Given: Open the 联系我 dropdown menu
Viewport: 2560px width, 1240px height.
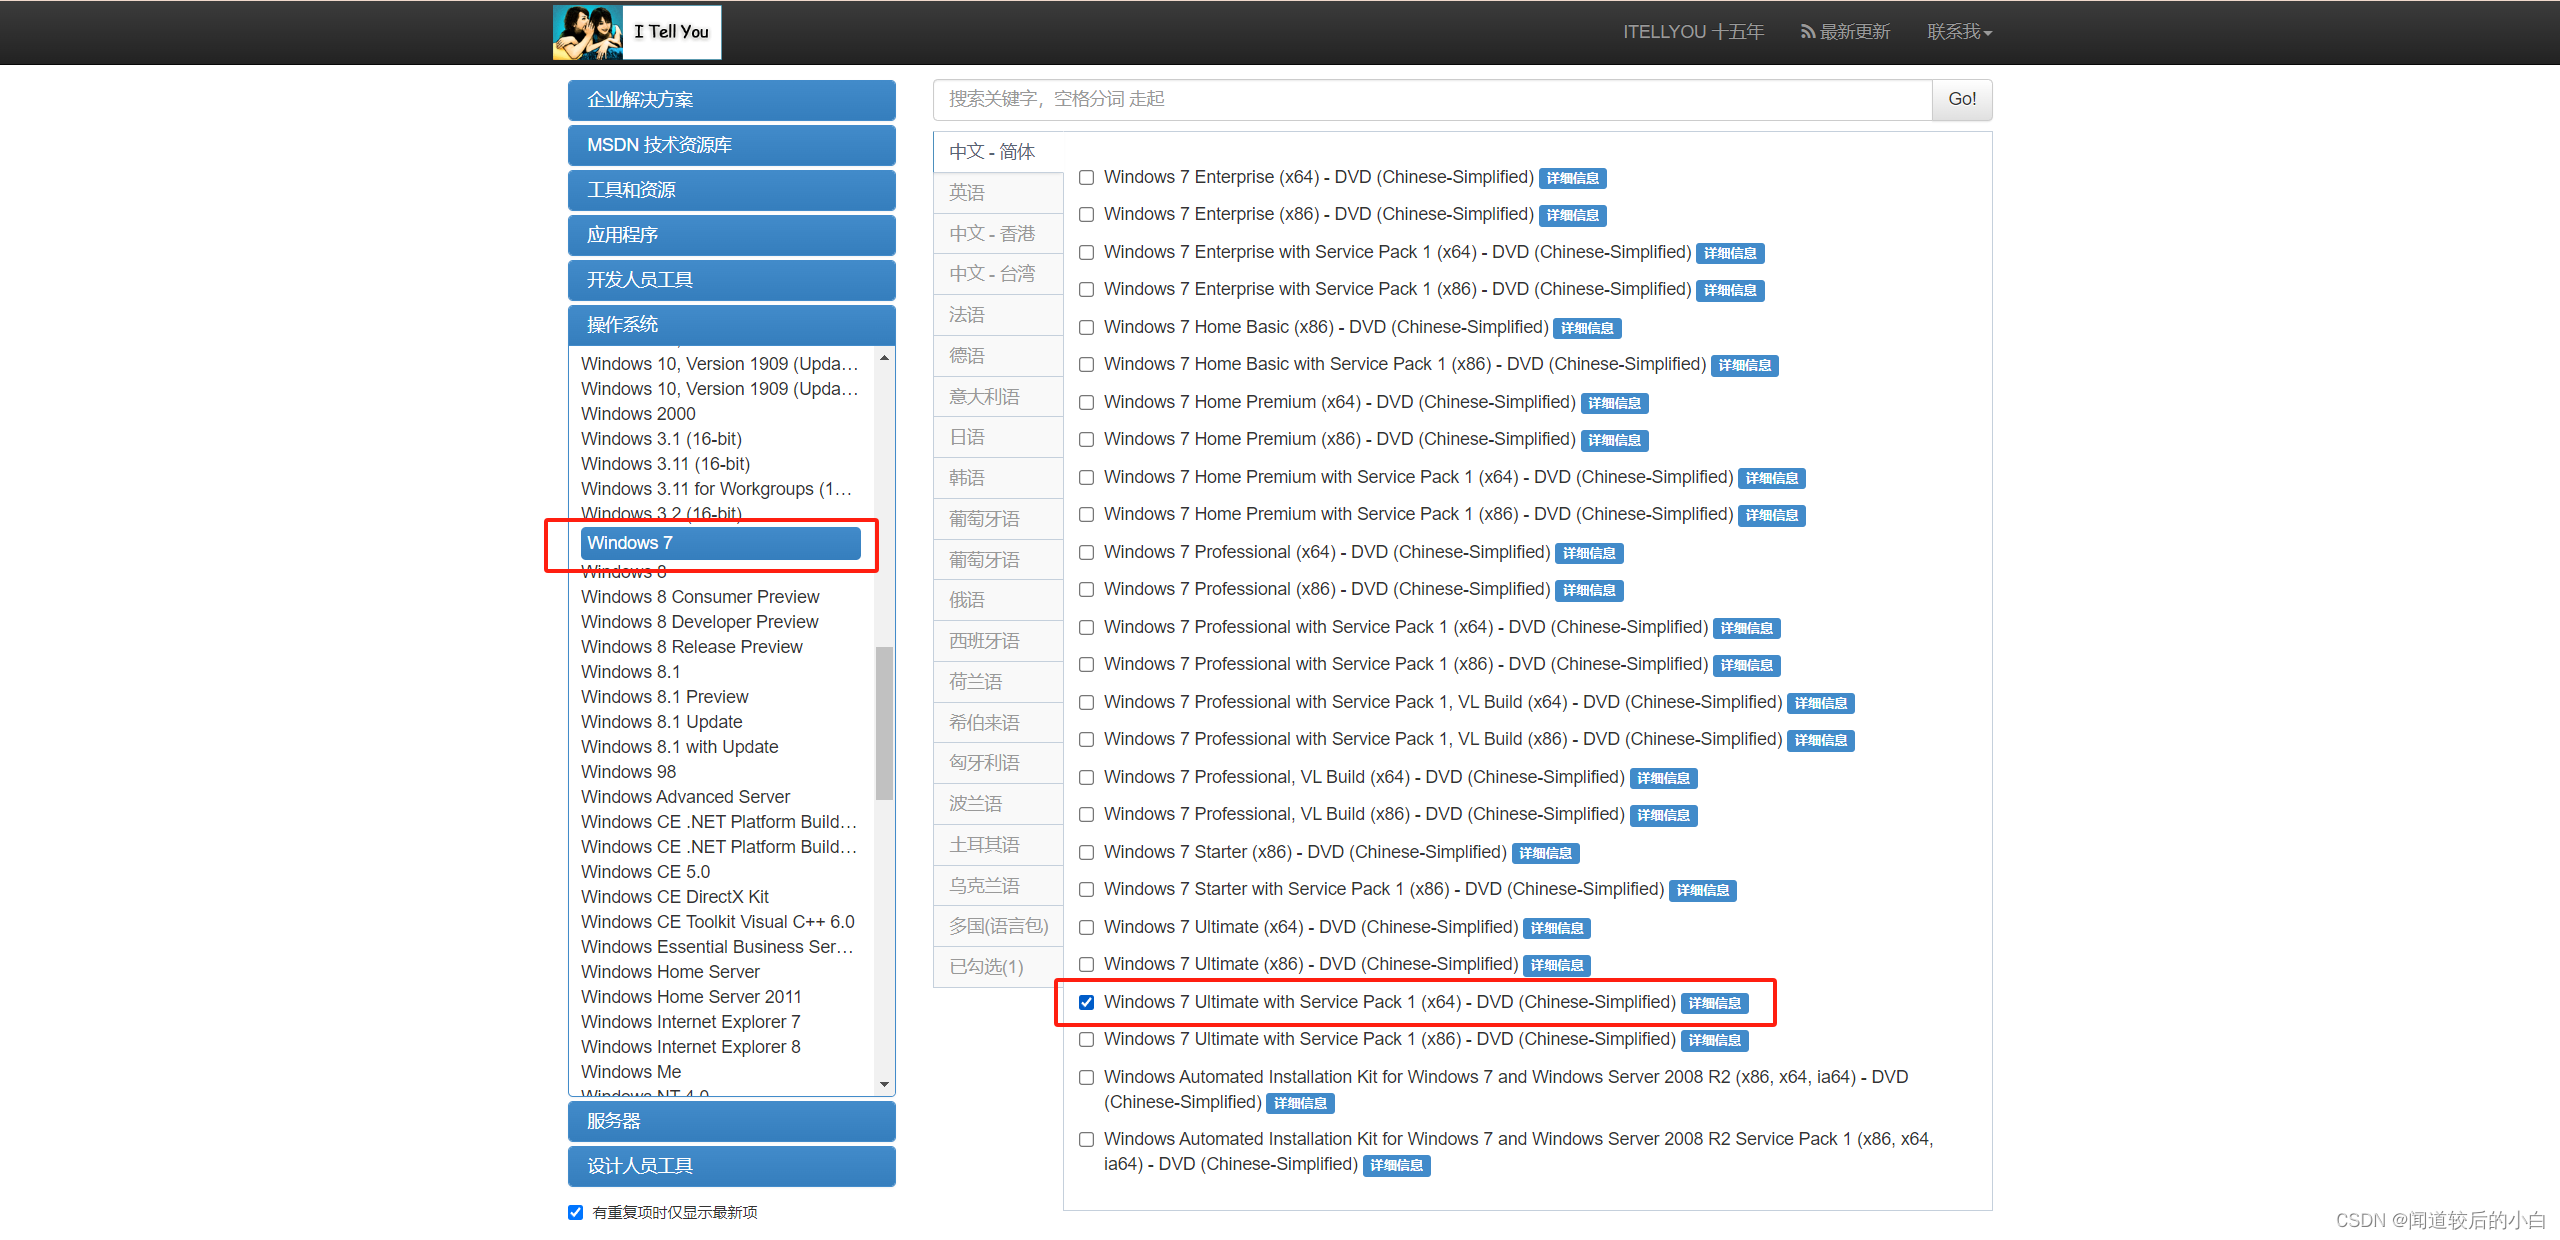Looking at the screenshot, I should [x=1959, y=32].
